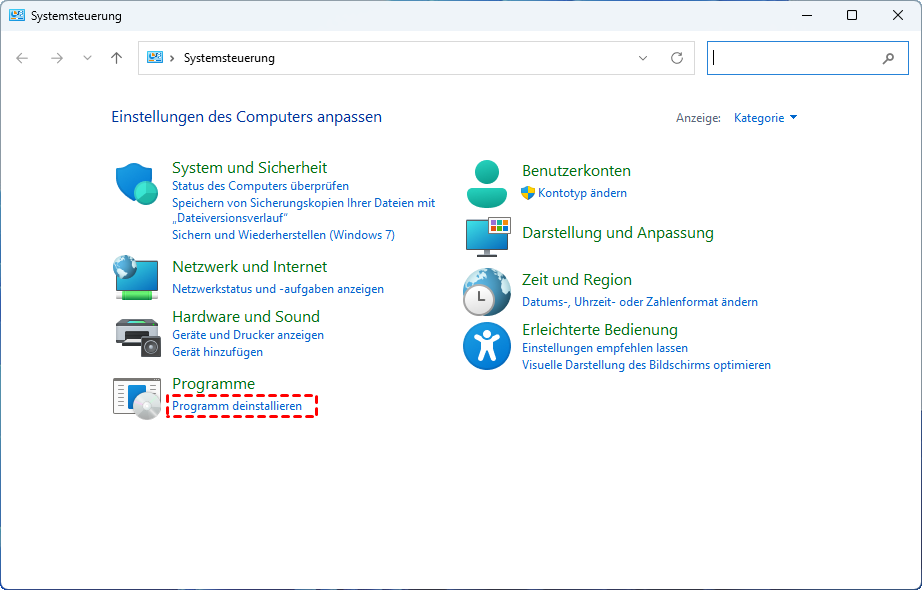Expand the address bar history dropdown

pyautogui.click(x=643, y=58)
